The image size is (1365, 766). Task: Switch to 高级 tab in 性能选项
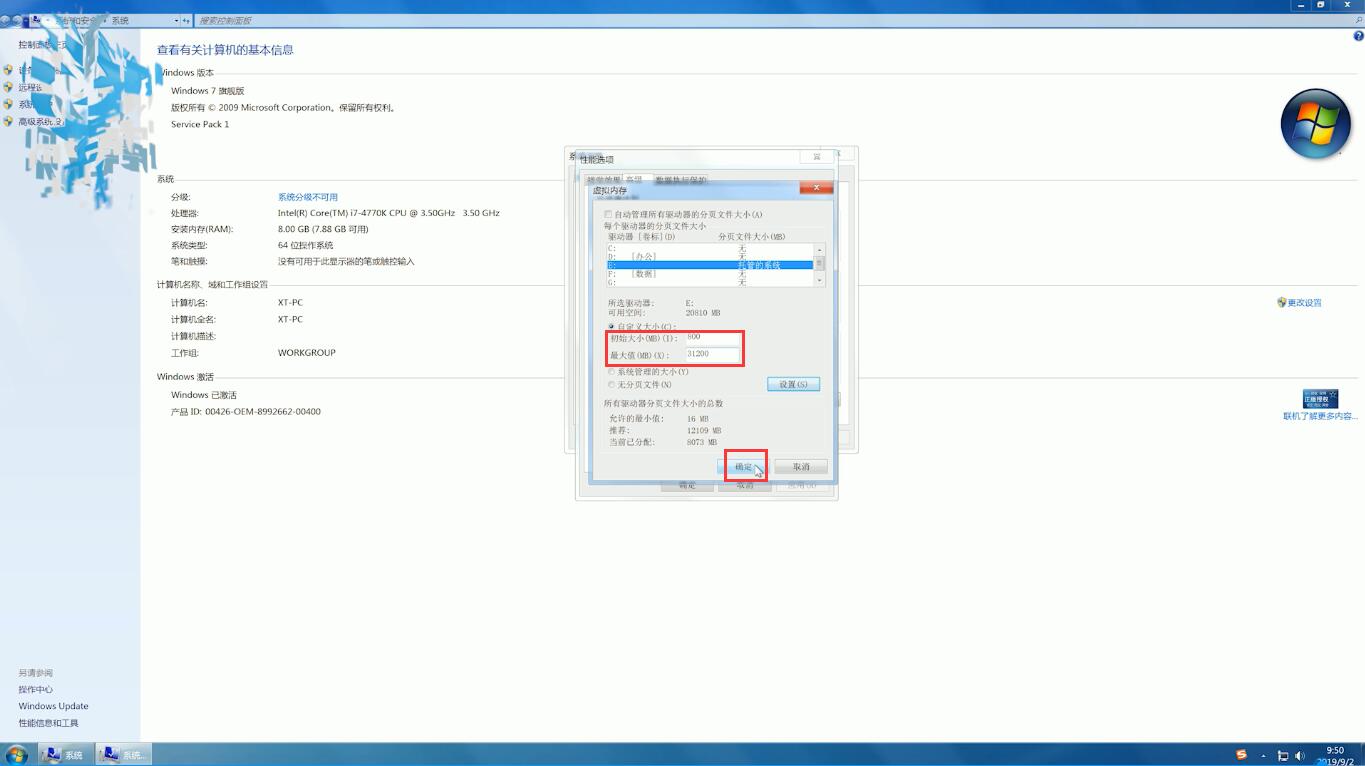(x=634, y=180)
